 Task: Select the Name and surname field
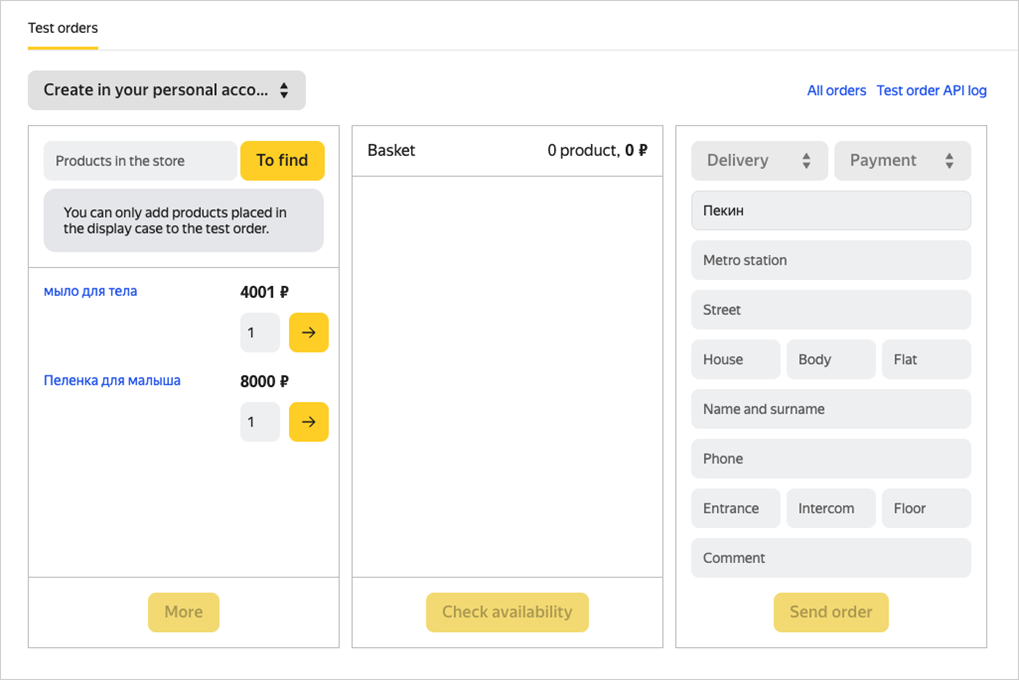click(x=830, y=409)
